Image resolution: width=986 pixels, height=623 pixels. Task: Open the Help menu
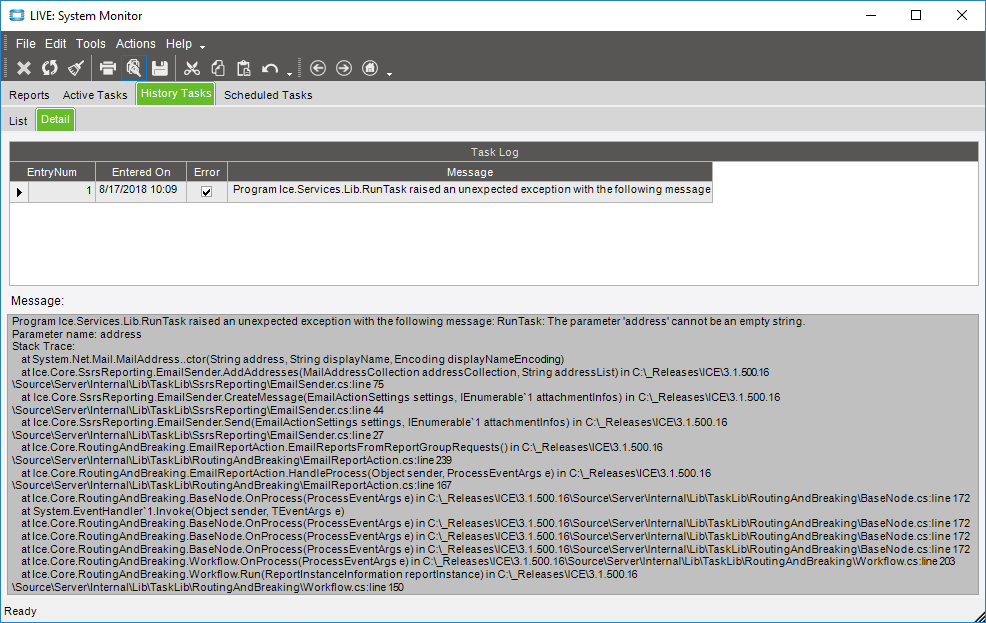tap(179, 44)
